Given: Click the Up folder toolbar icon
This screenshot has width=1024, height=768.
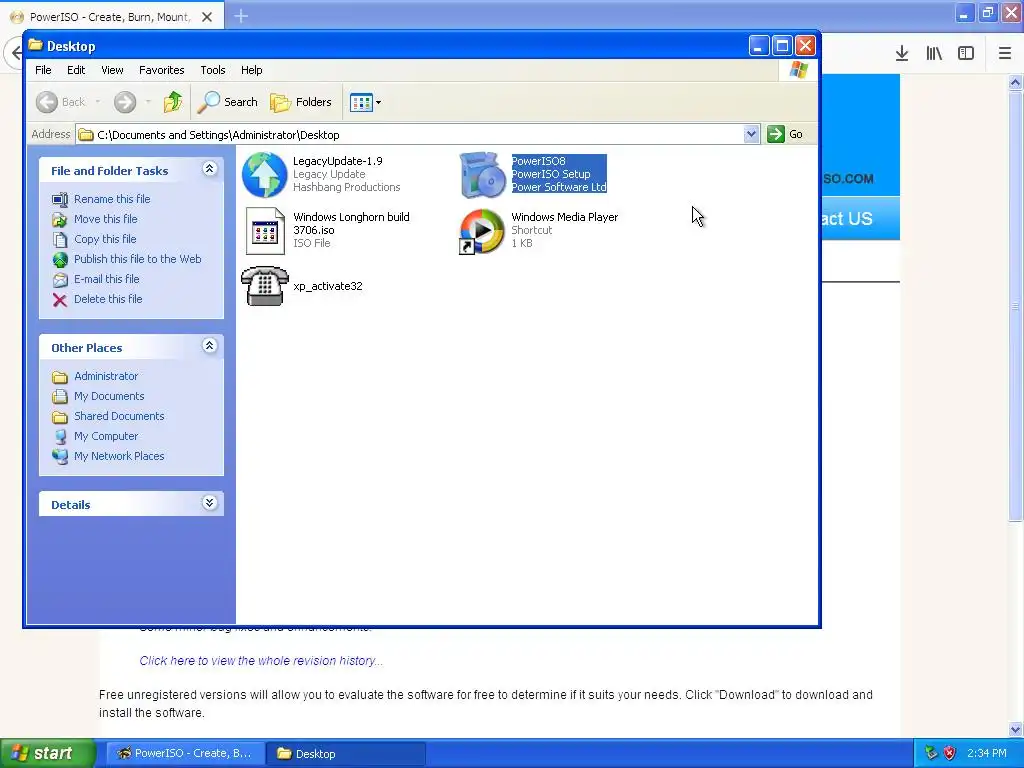Looking at the screenshot, I should click(173, 102).
